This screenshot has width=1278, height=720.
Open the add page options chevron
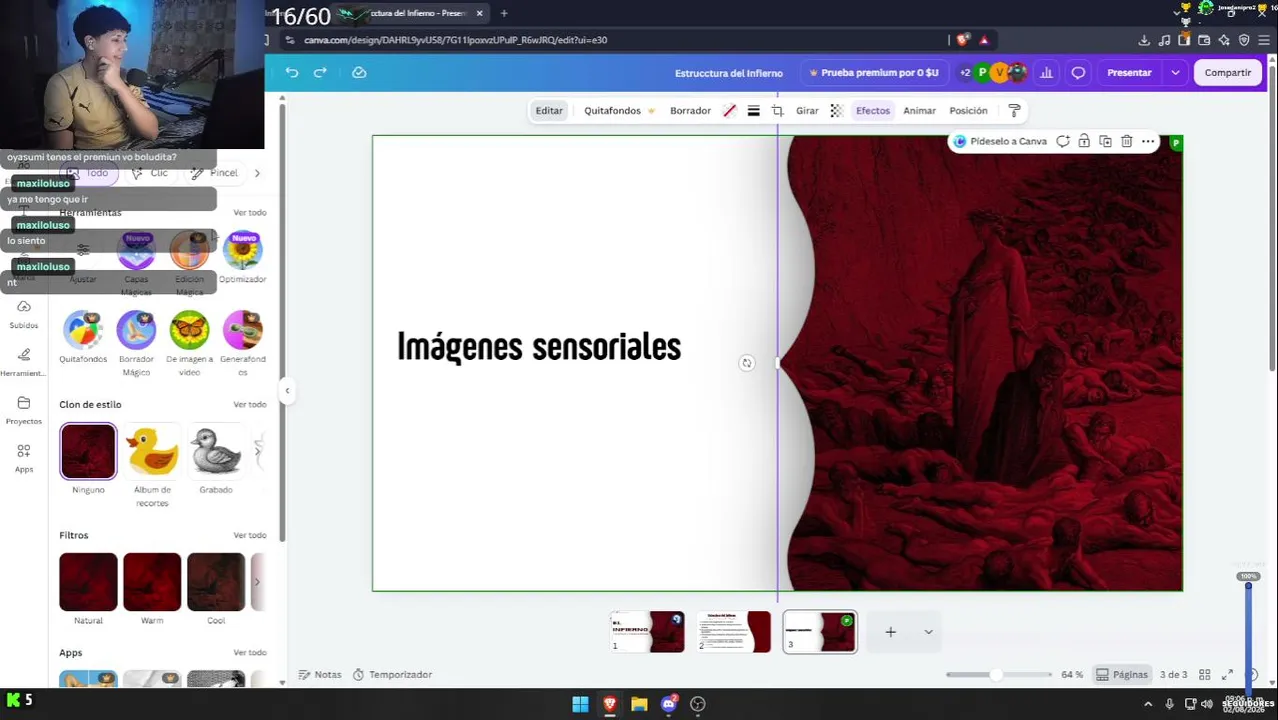928,632
